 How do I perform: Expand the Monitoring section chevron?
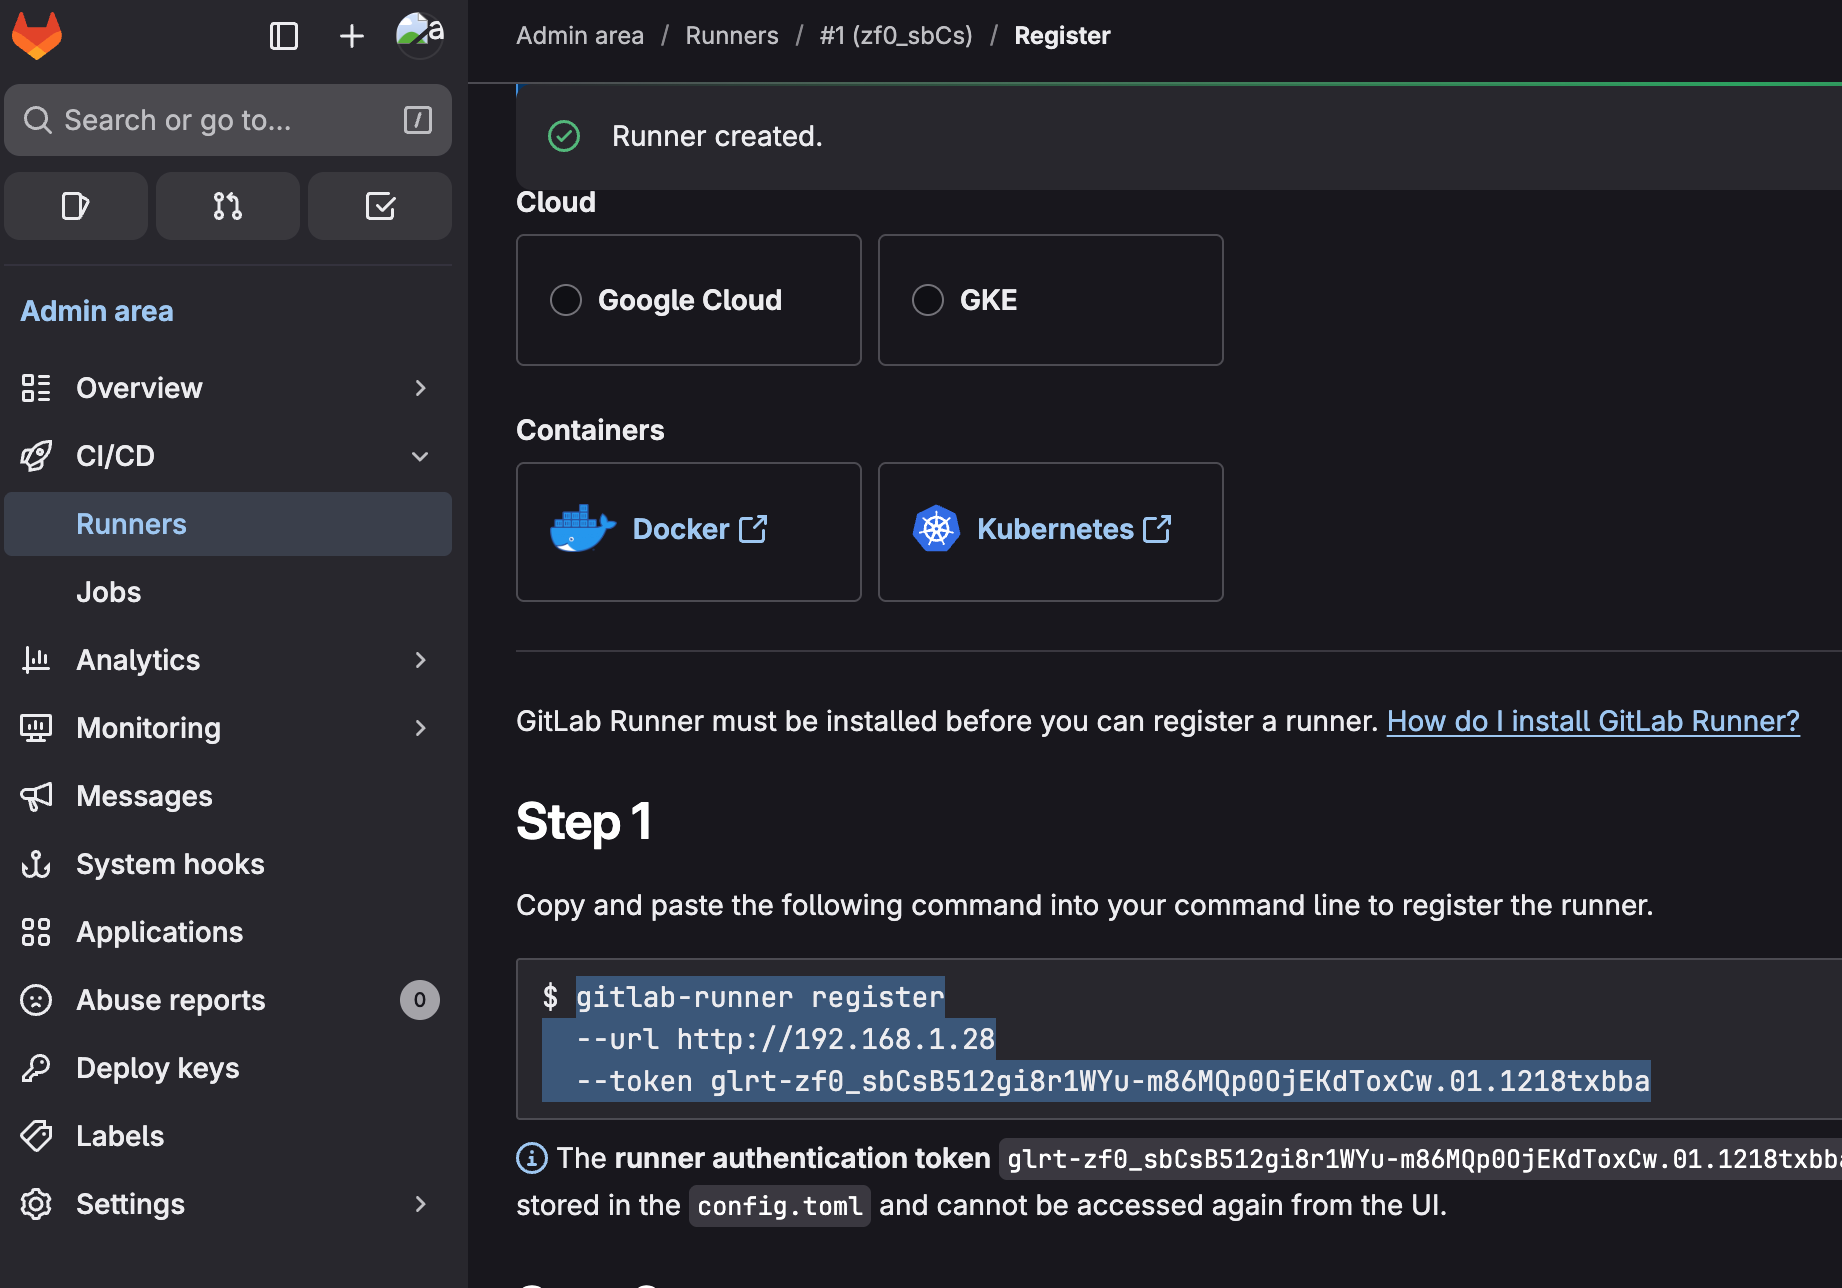pos(420,728)
